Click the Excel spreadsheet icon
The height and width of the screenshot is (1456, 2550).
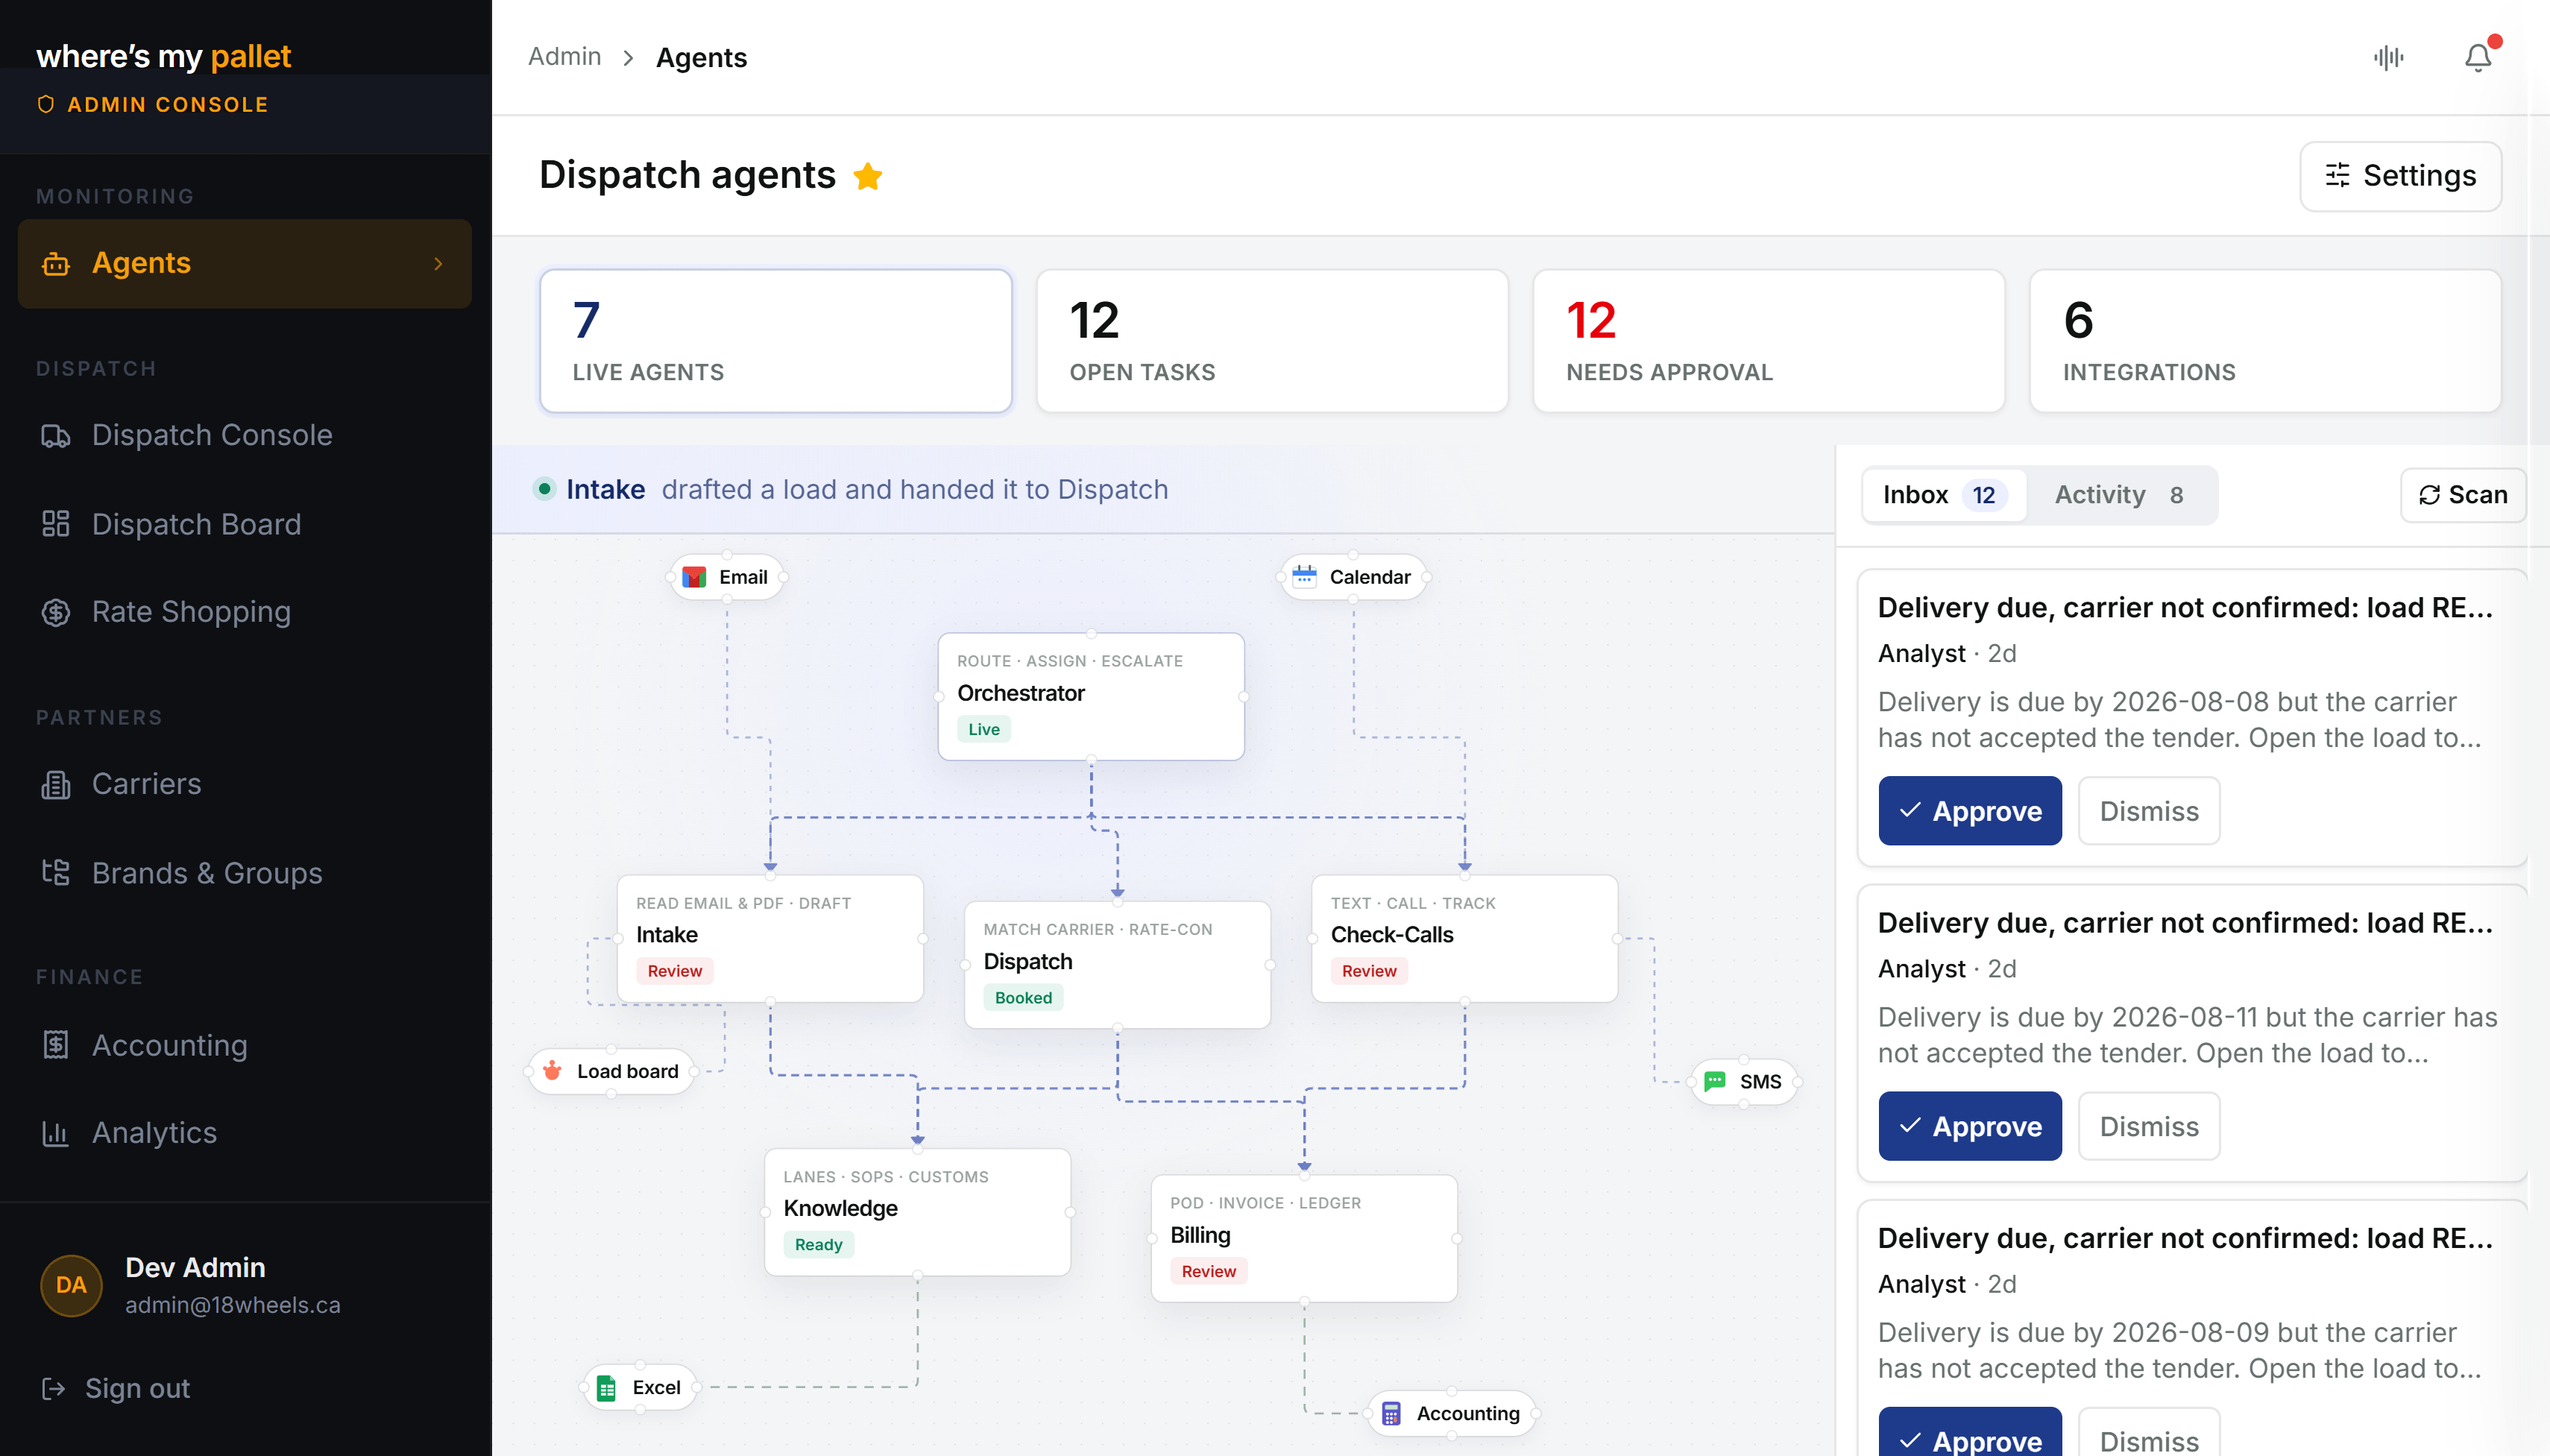606,1387
